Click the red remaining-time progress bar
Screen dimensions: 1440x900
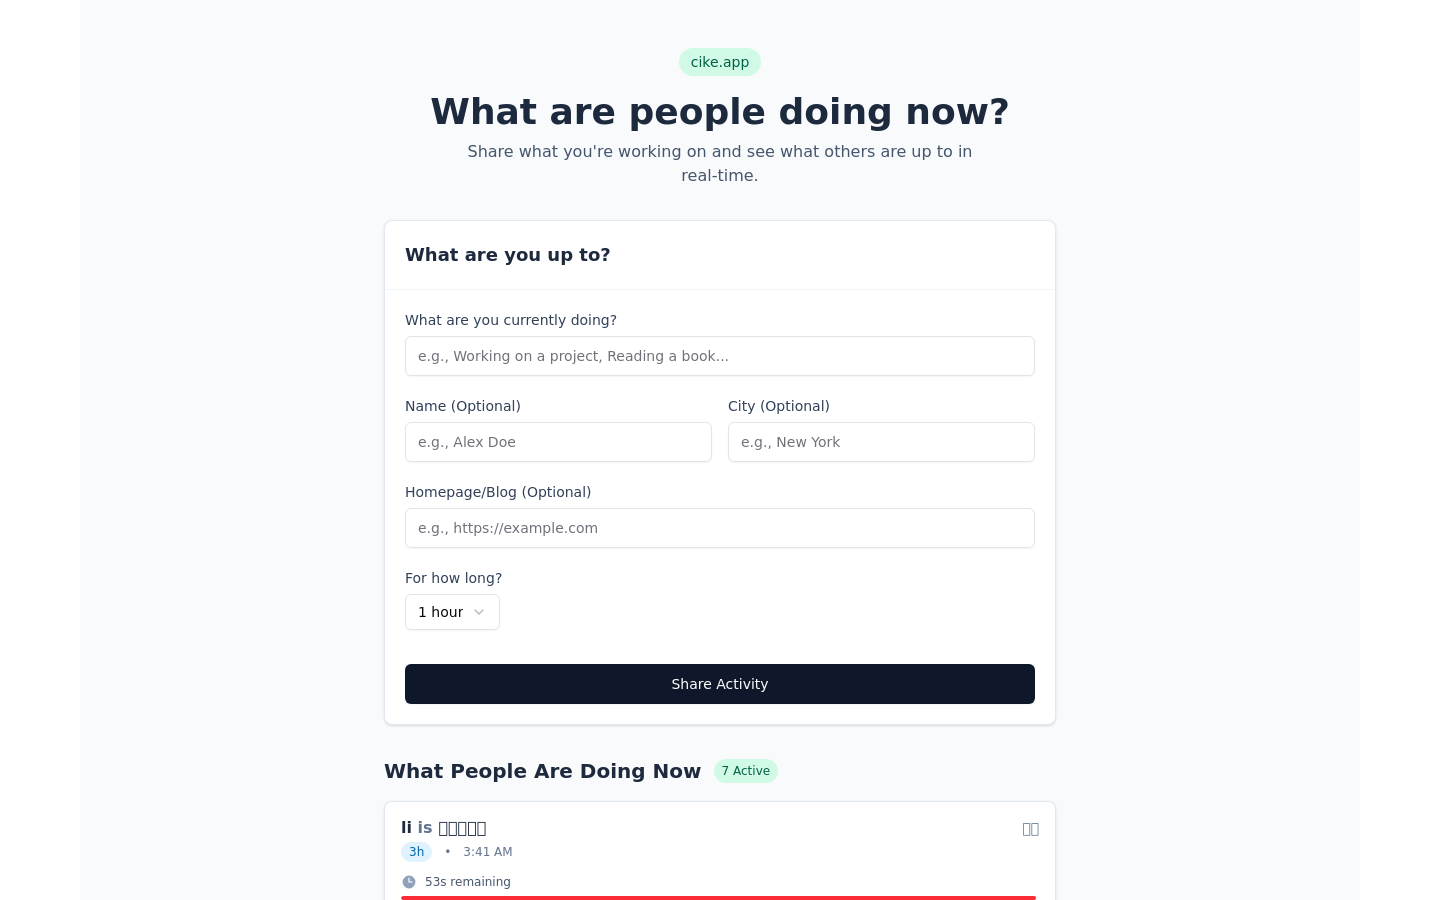tap(718, 897)
